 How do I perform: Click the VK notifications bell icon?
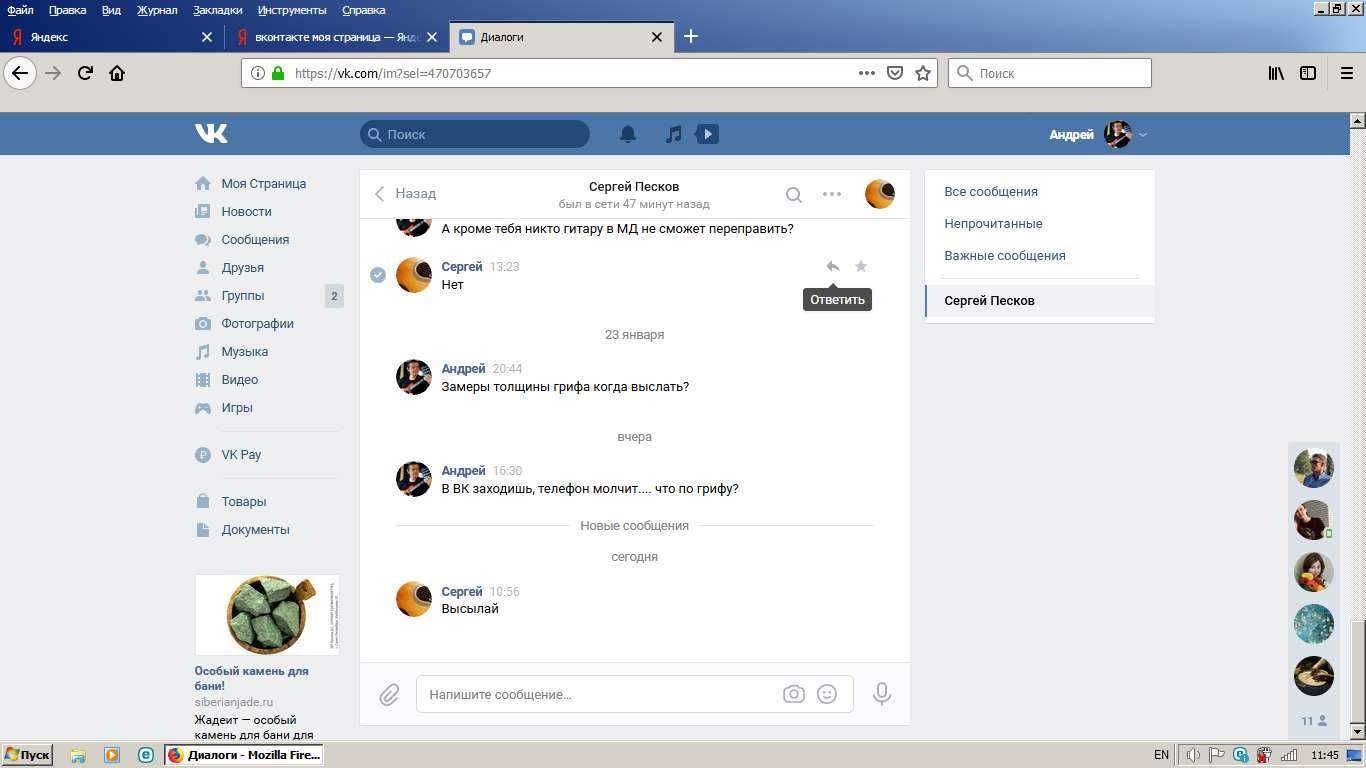coord(628,134)
